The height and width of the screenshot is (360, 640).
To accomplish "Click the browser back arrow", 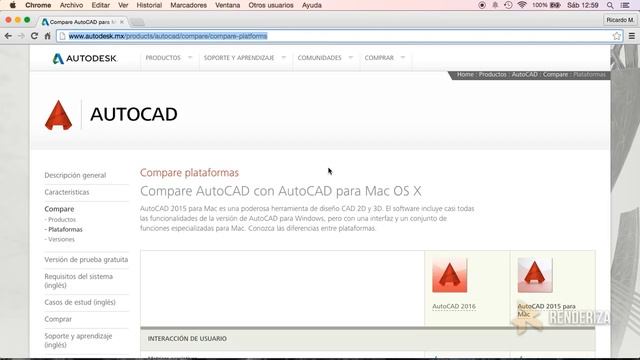I will pyautogui.click(x=8, y=36).
